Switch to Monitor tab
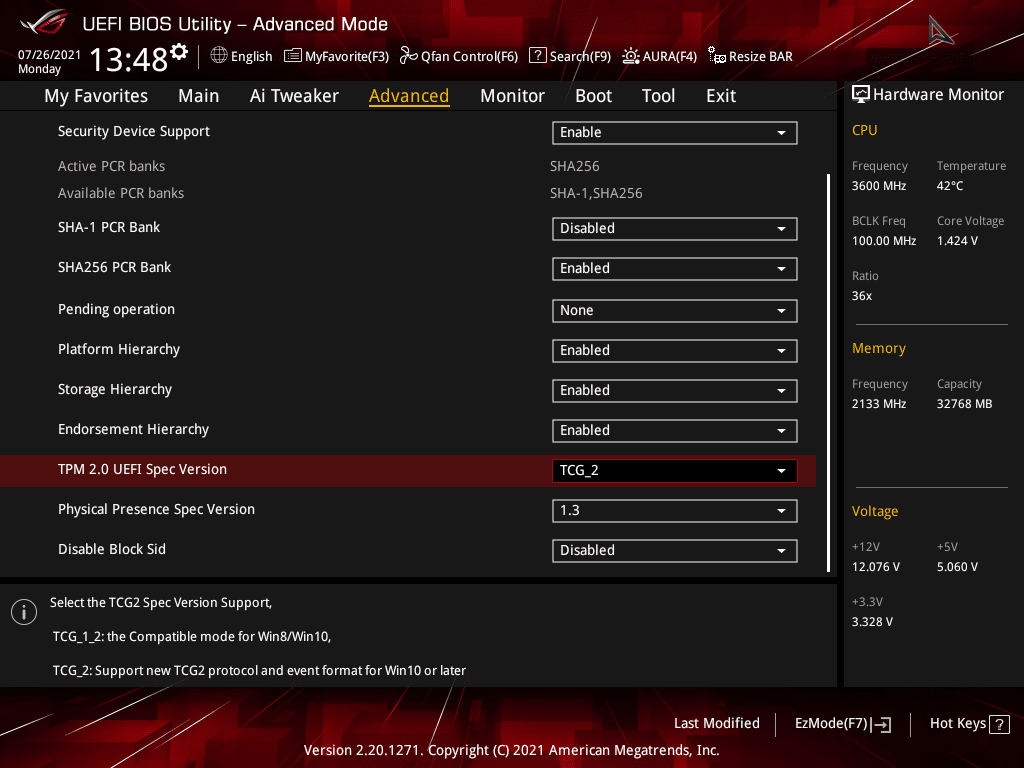The width and height of the screenshot is (1024, 768). tap(512, 96)
